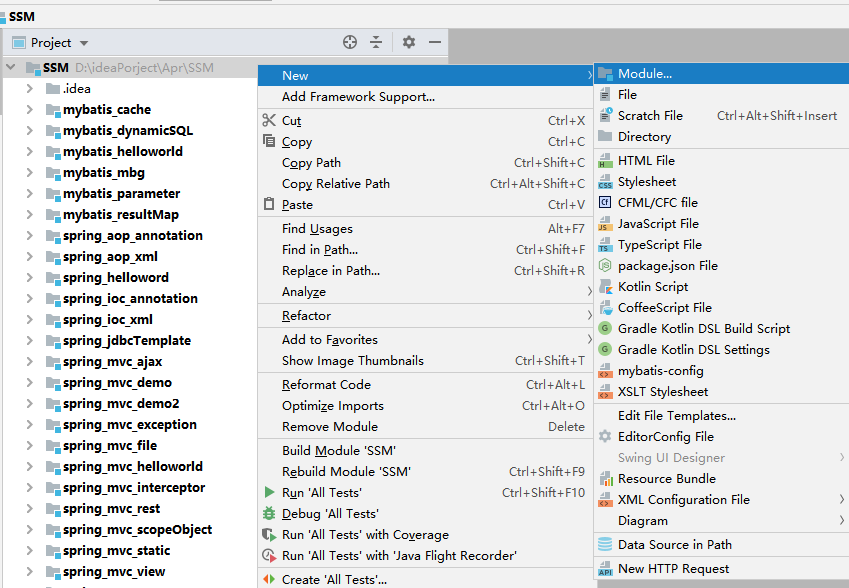Click the Module folder icon in submenu
Image resolution: width=849 pixels, height=588 pixels.
(605, 74)
